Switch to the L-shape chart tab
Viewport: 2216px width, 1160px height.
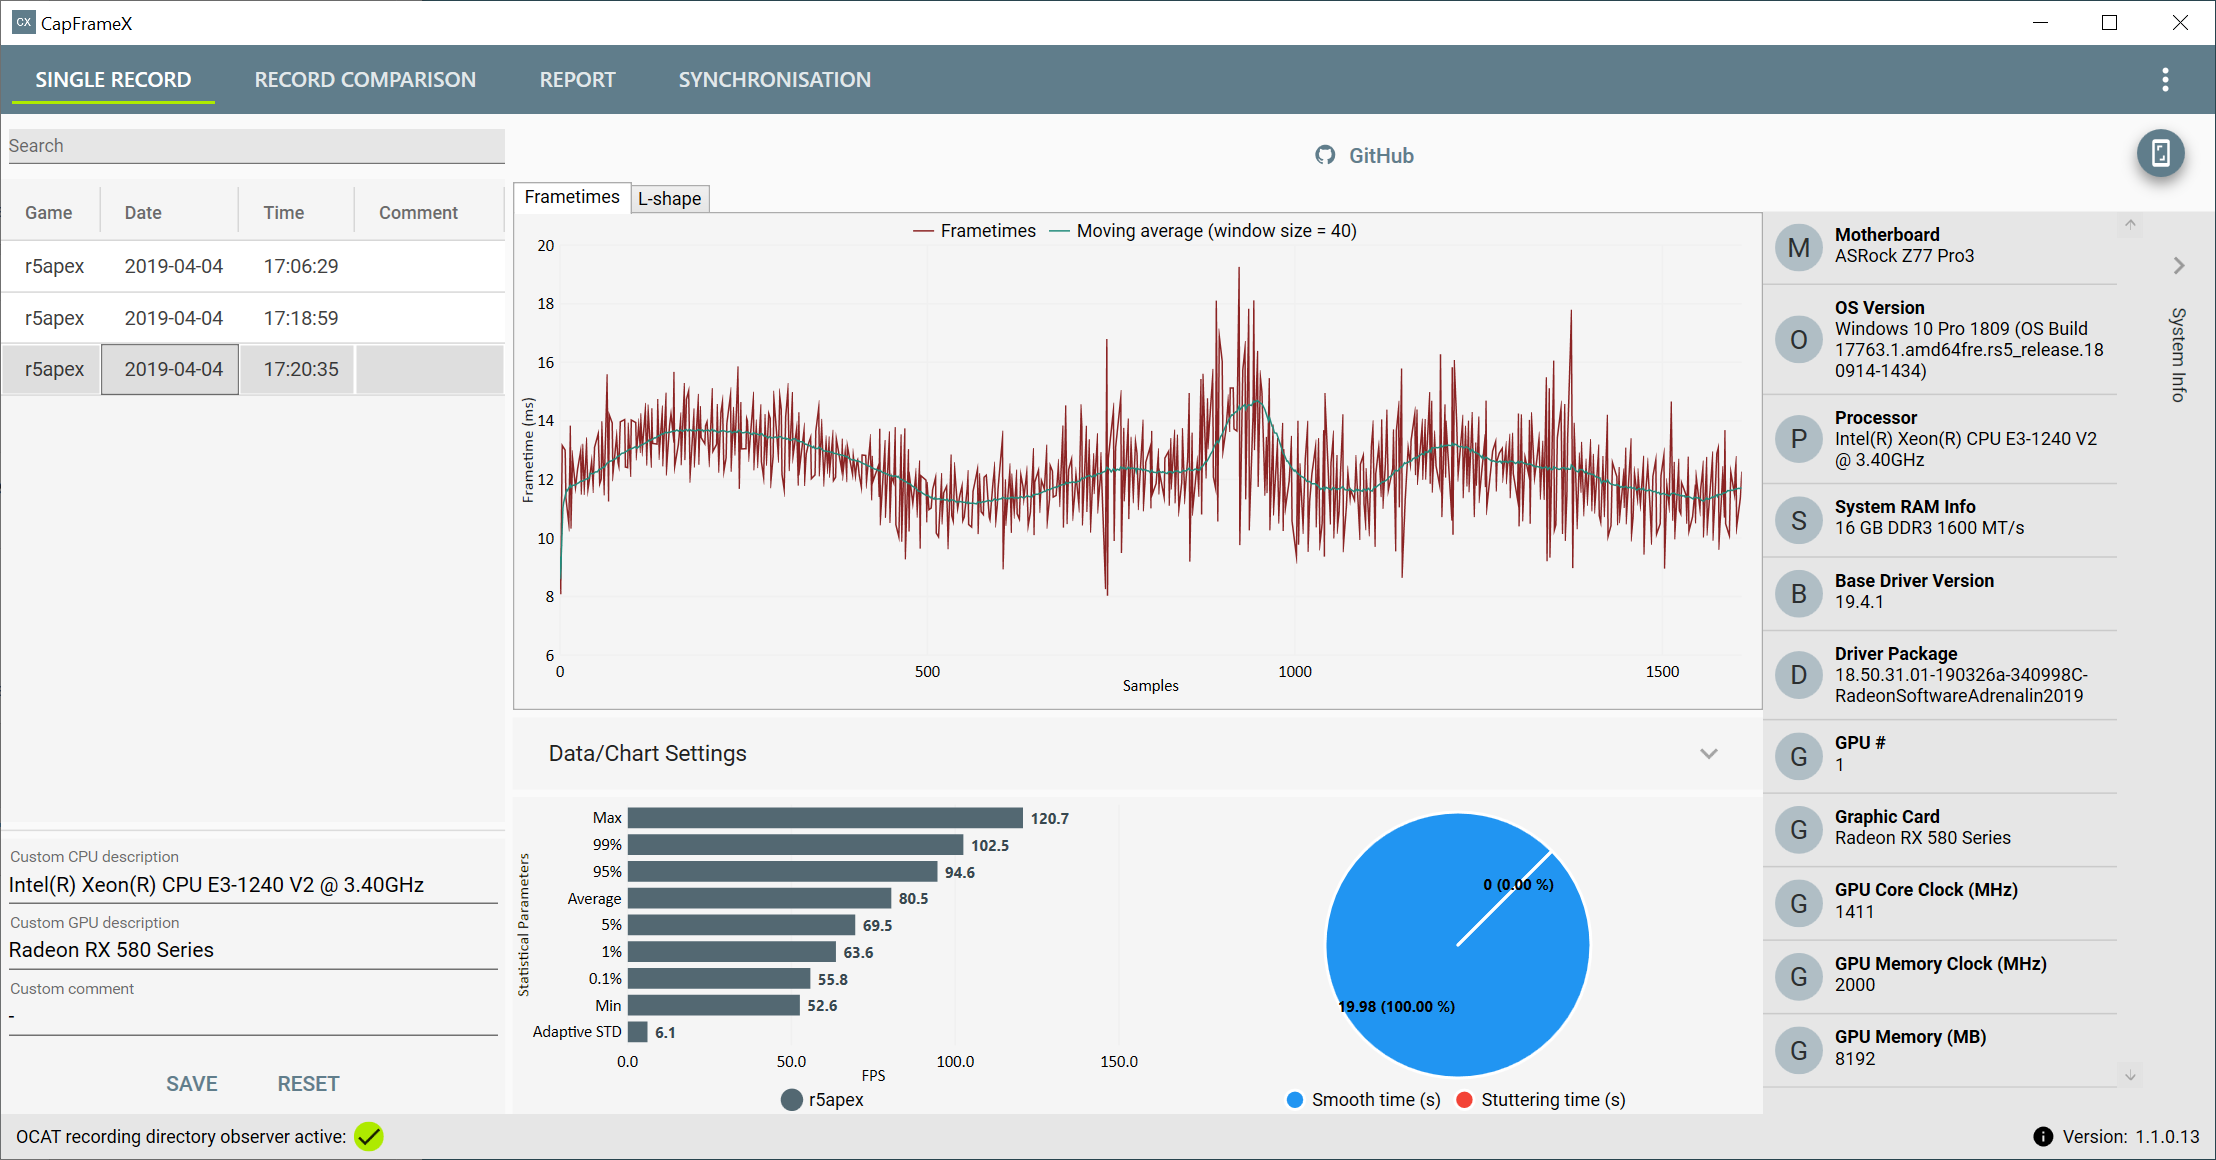click(x=670, y=199)
